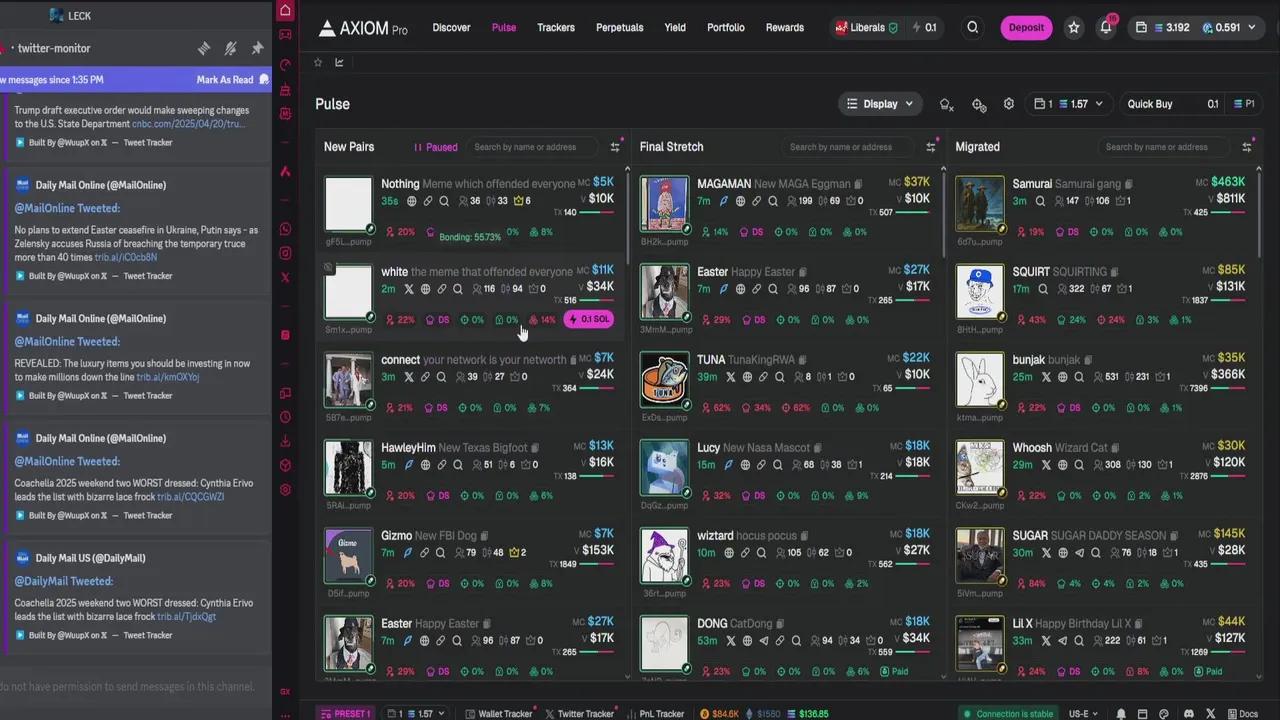Open notification settings in twitter-monitor header

tap(230, 48)
